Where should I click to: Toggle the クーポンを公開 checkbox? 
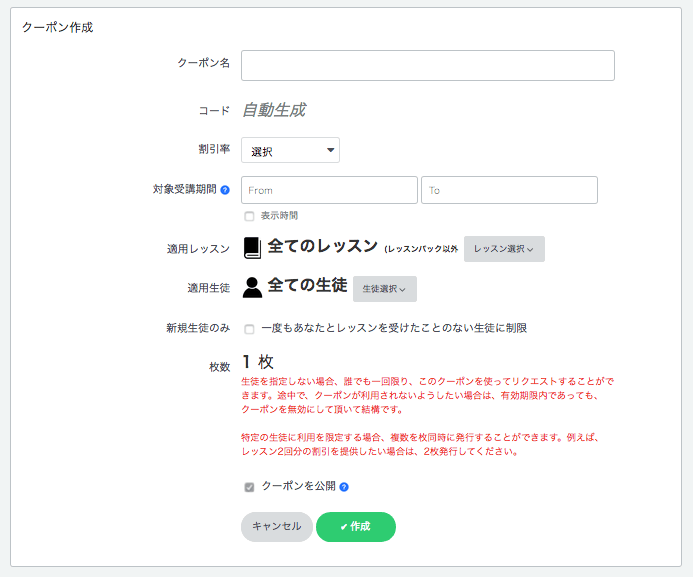point(249,487)
